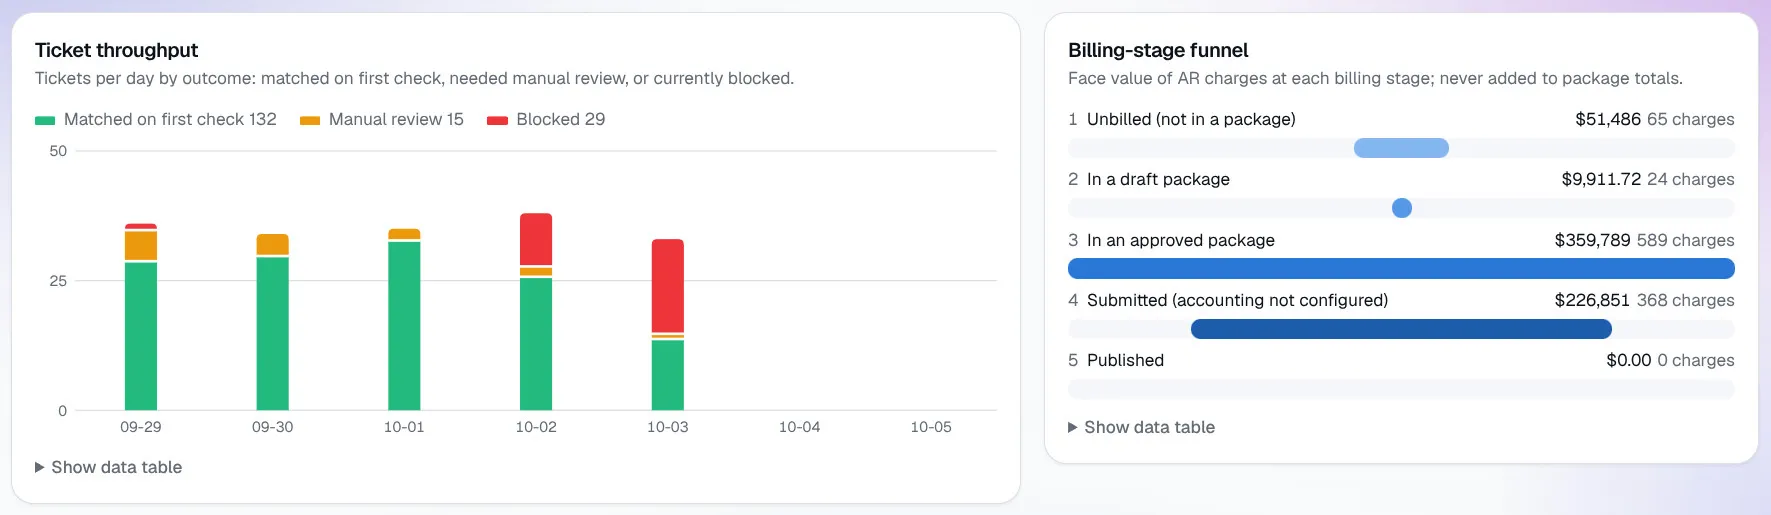The image size is (1771, 515).
Task: Click the orange Manual review legend swatch
Action: [310, 120]
